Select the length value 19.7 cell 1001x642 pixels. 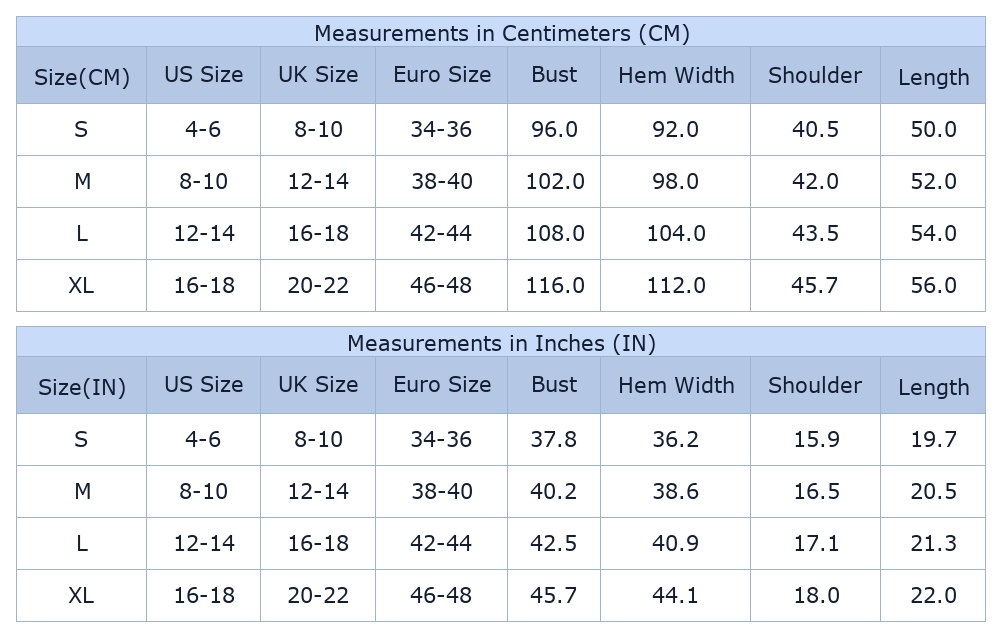(933, 440)
